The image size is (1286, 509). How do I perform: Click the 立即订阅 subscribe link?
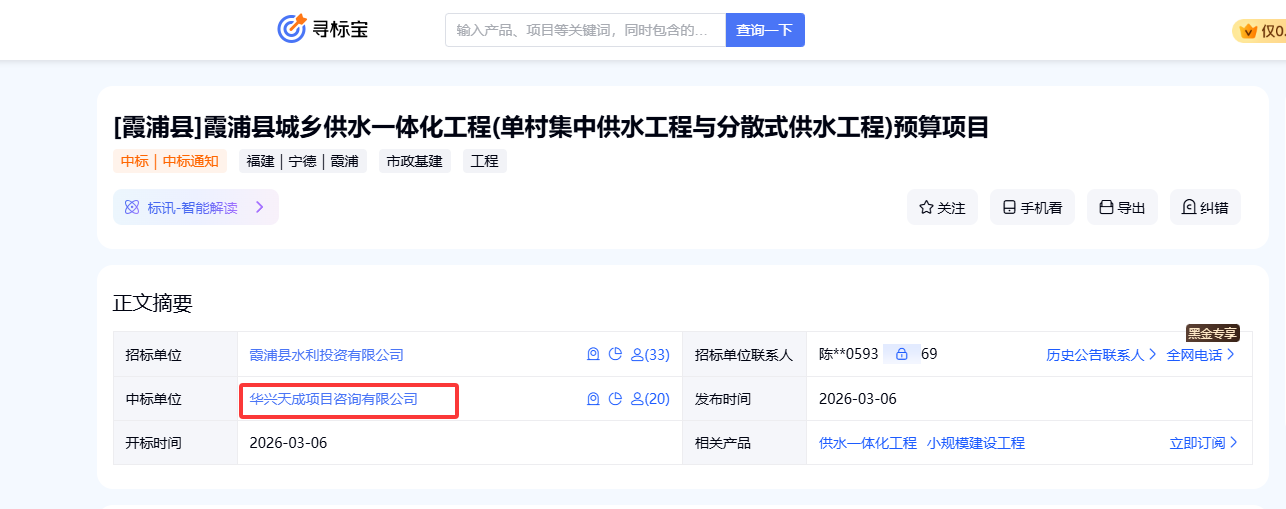1204,443
